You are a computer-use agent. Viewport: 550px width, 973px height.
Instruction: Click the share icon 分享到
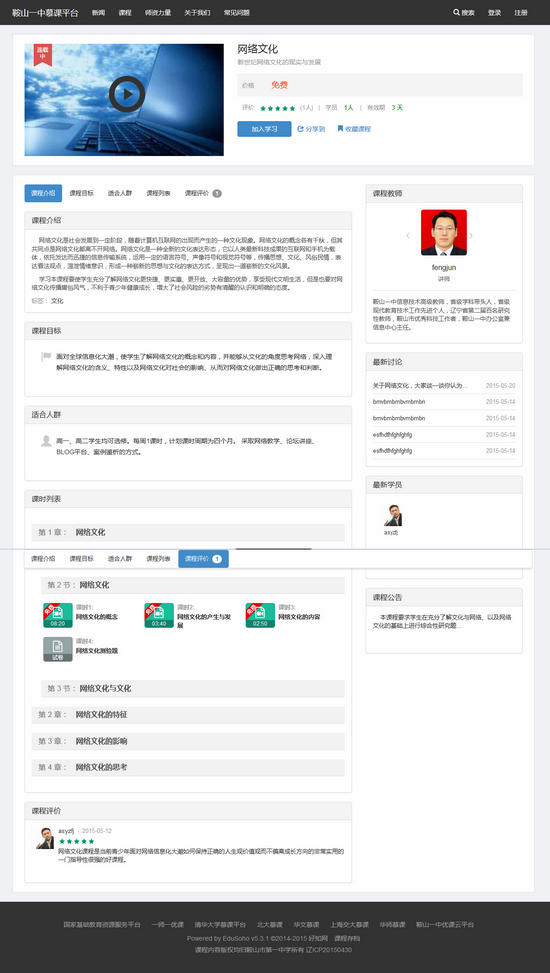click(300, 129)
